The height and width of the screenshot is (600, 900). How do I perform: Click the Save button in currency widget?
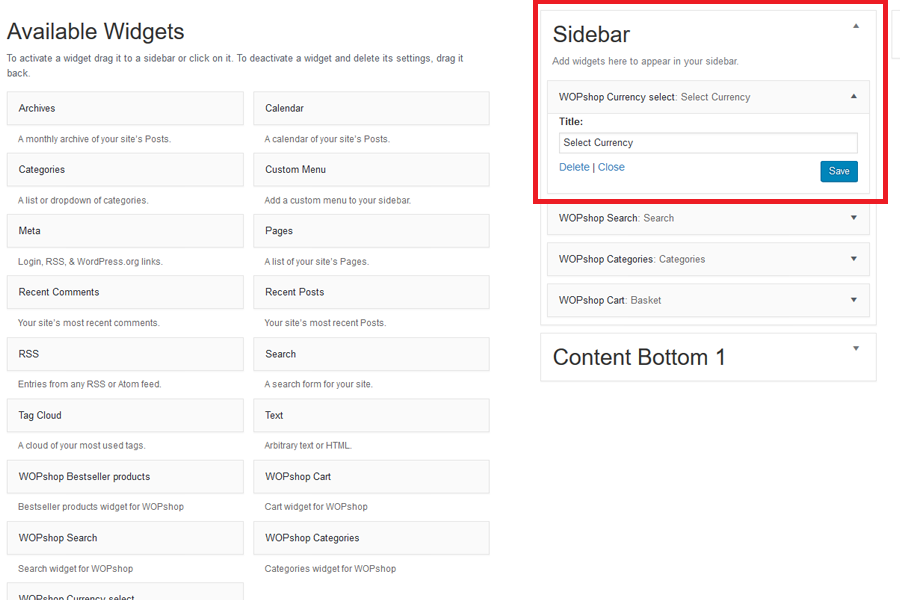[x=838, y=171]
